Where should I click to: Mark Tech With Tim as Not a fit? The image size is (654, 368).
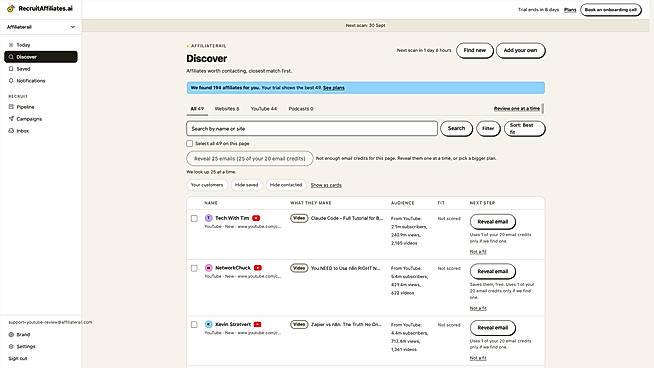pyautogui.click(x=478, y=252)
